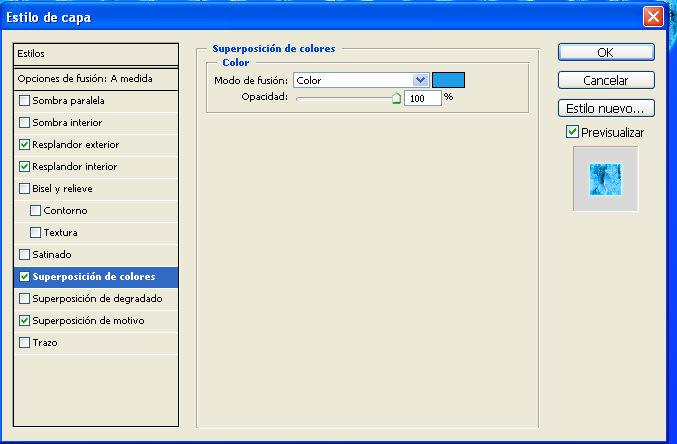This screenshot has height=444, width=677.
Task: Select the Estilos list header
Action: 97,53
